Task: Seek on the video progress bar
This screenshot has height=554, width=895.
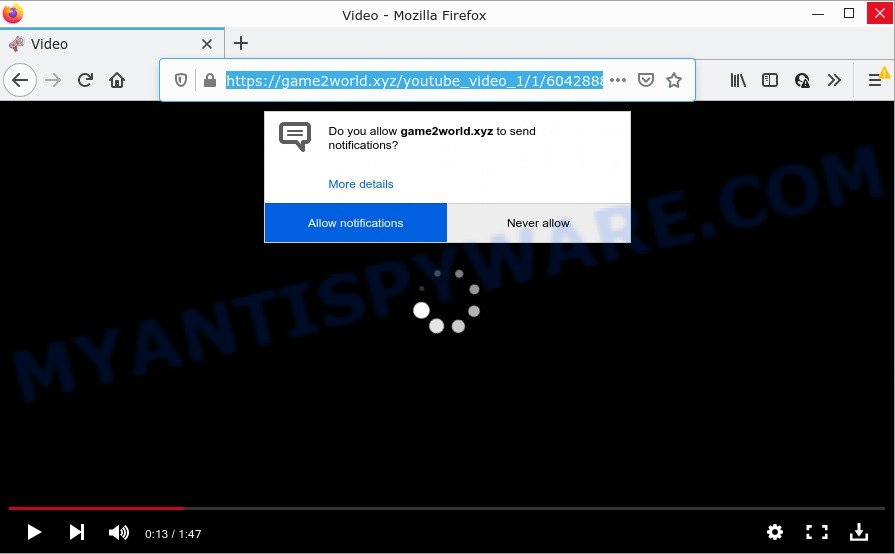Action: pos(447,508)
